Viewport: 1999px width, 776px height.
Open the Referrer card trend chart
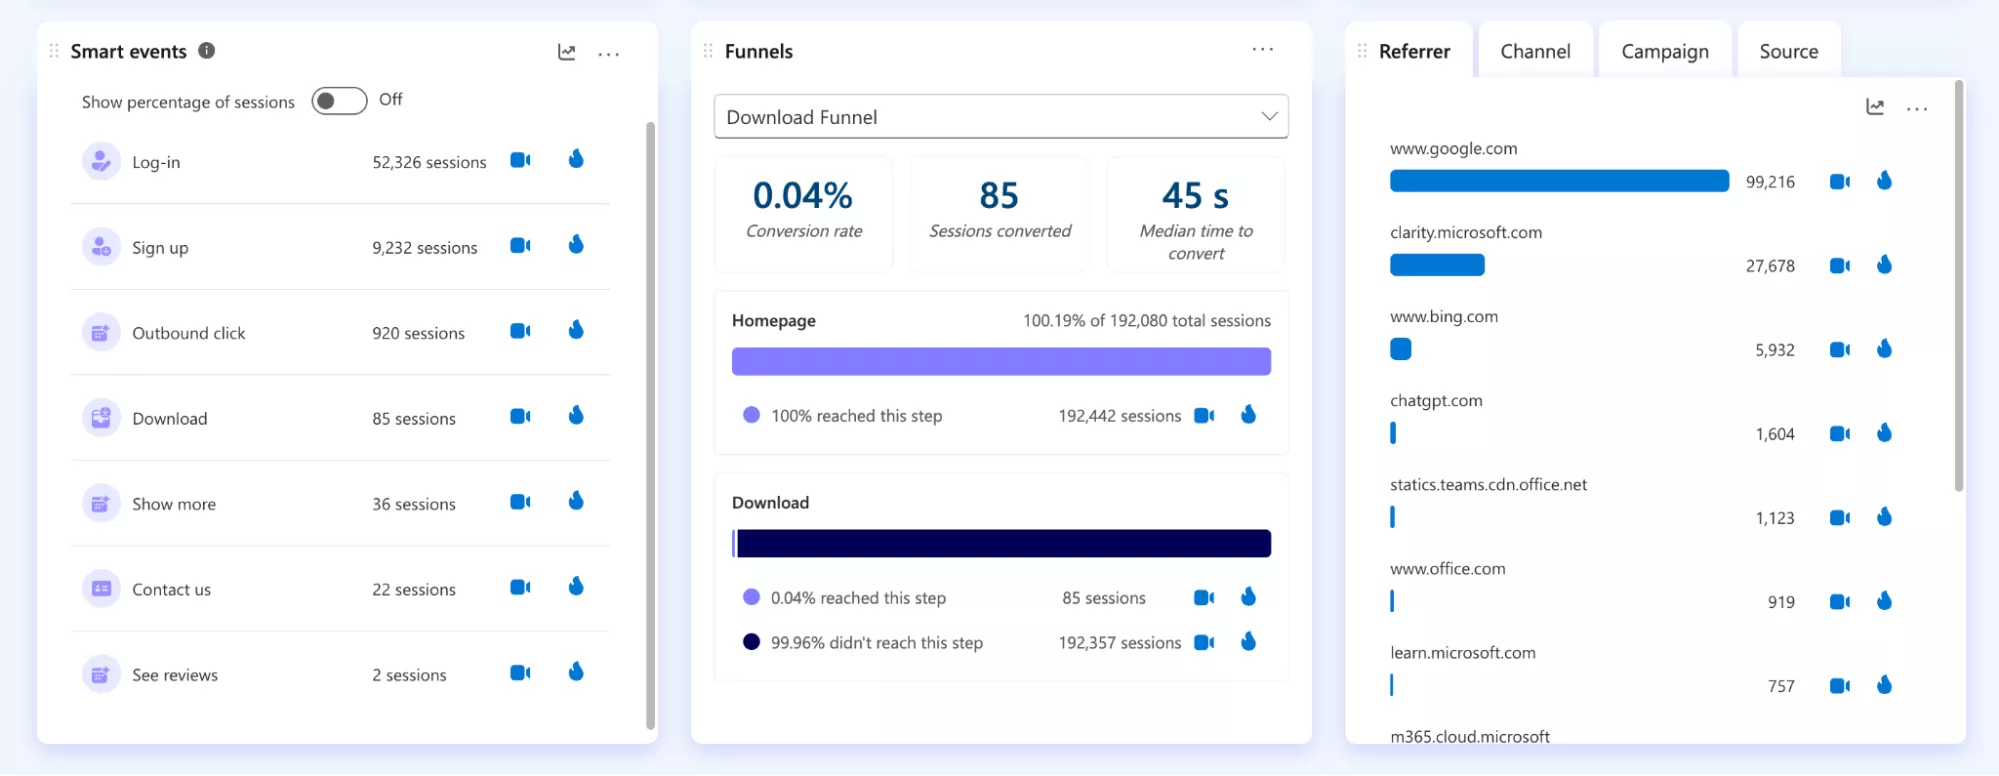(1875, 107)
